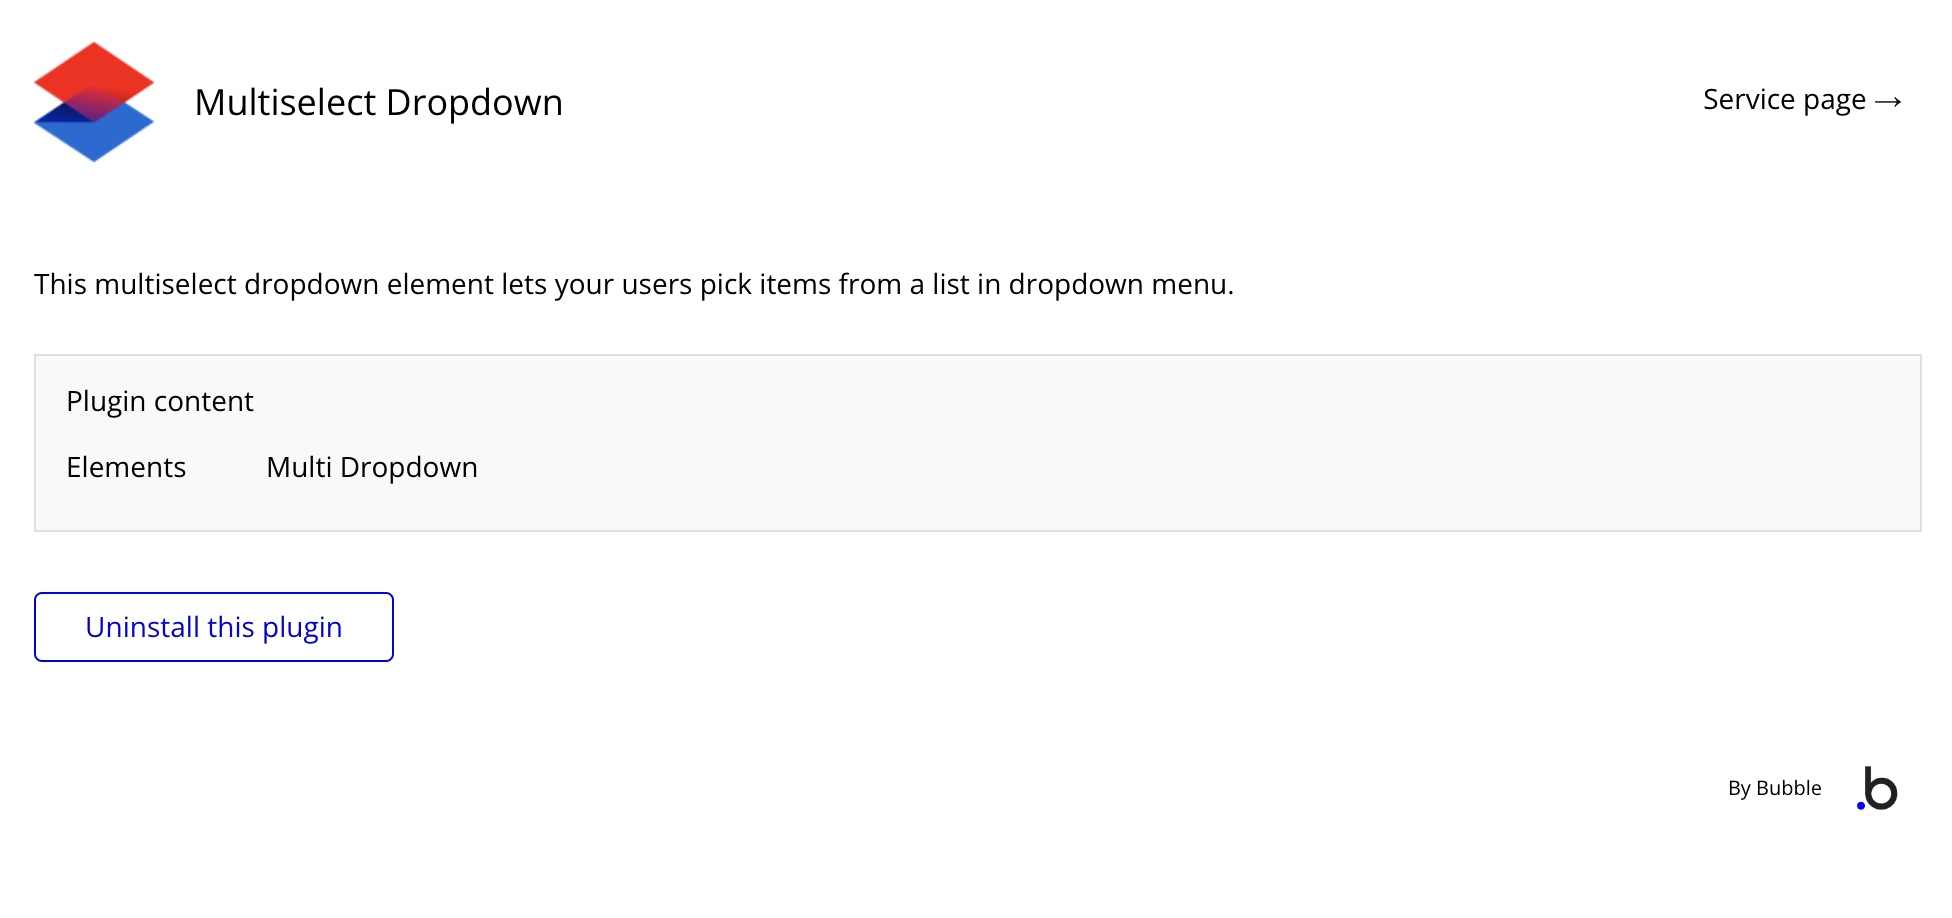Click the blue dot of the Bubble logo

1860,805
